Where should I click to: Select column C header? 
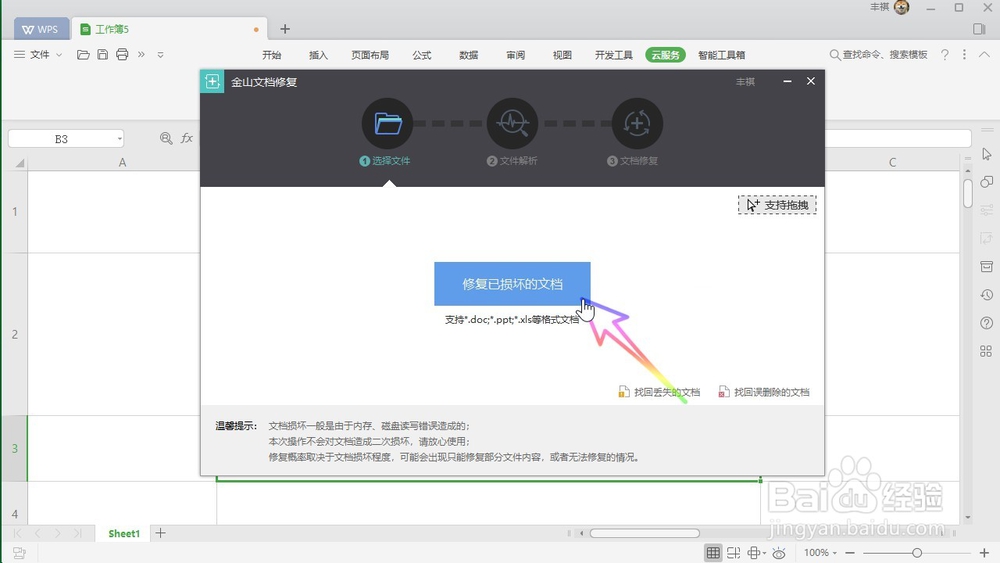coord(892,163)
